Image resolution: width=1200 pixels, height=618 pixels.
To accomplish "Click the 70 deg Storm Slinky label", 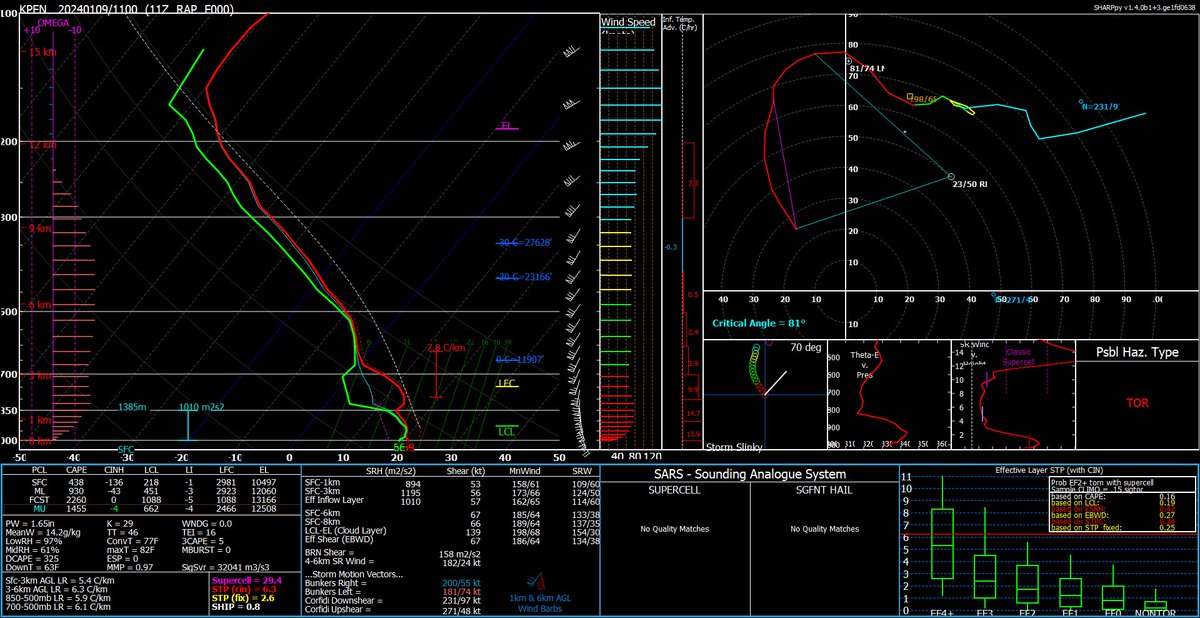I will pos(806,349).
